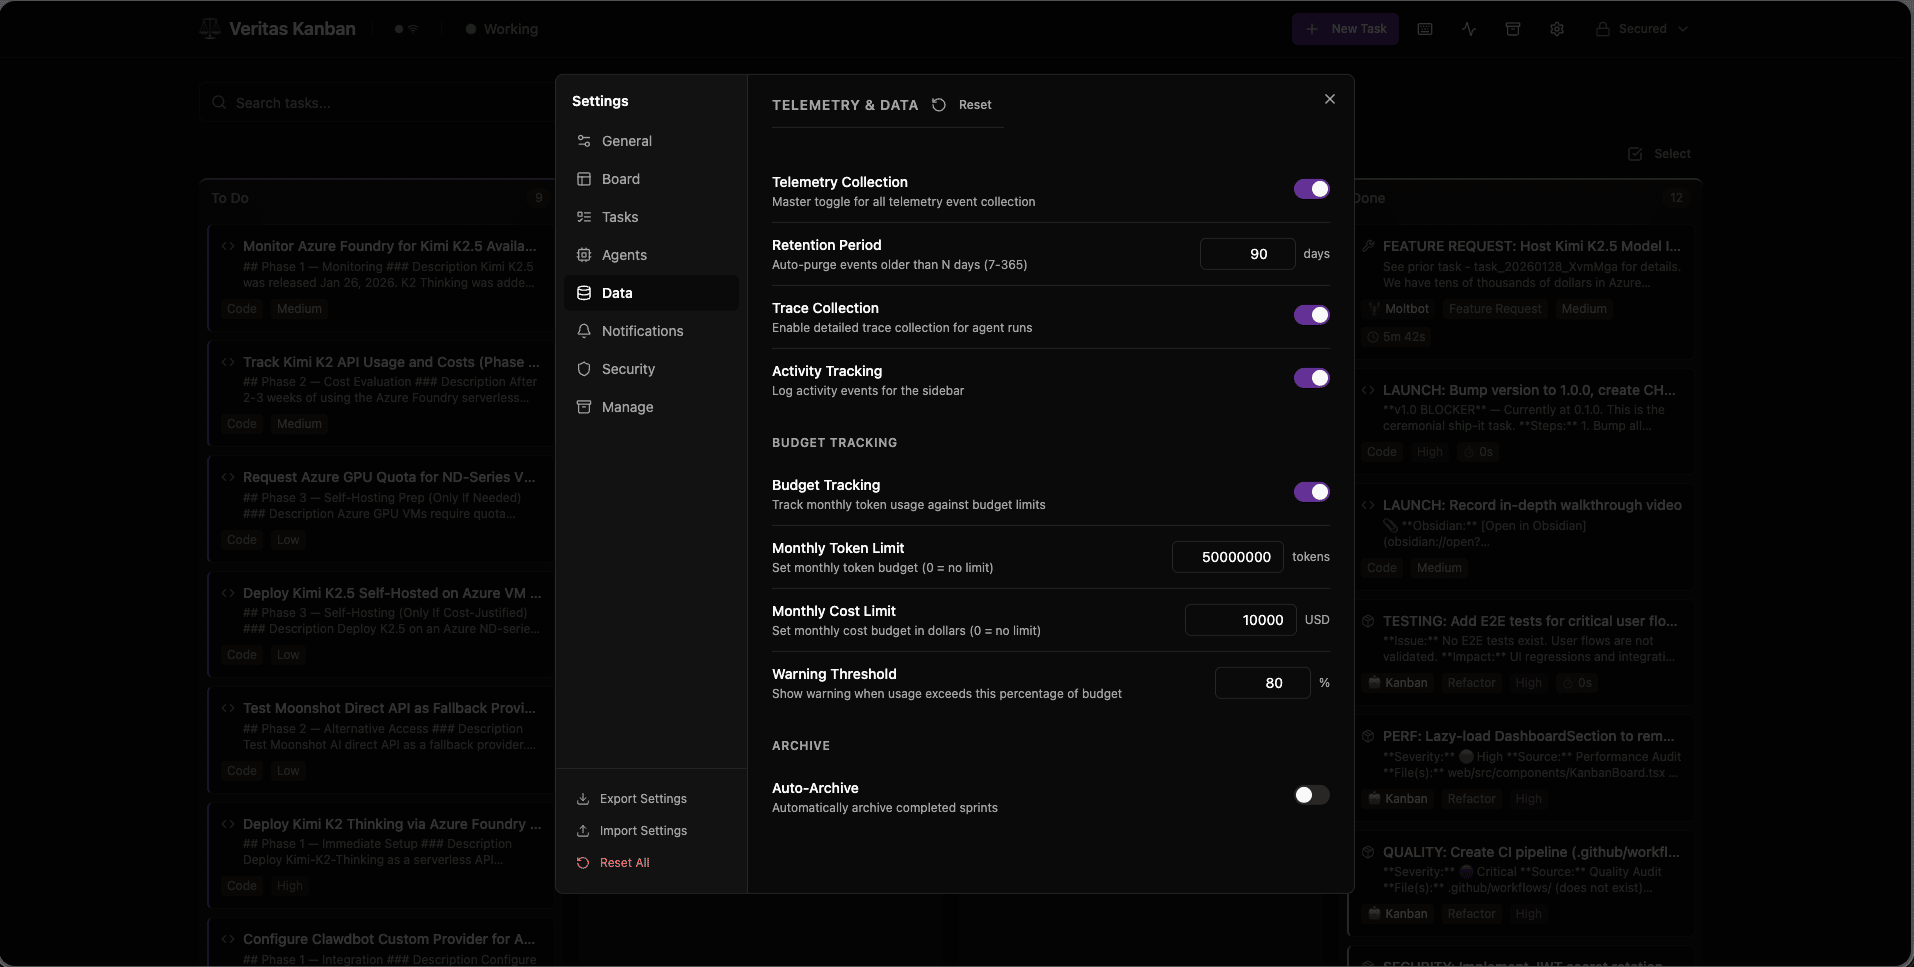Click the Import Settings upload icon
The image size is (1914, 967).
[583, 831]
